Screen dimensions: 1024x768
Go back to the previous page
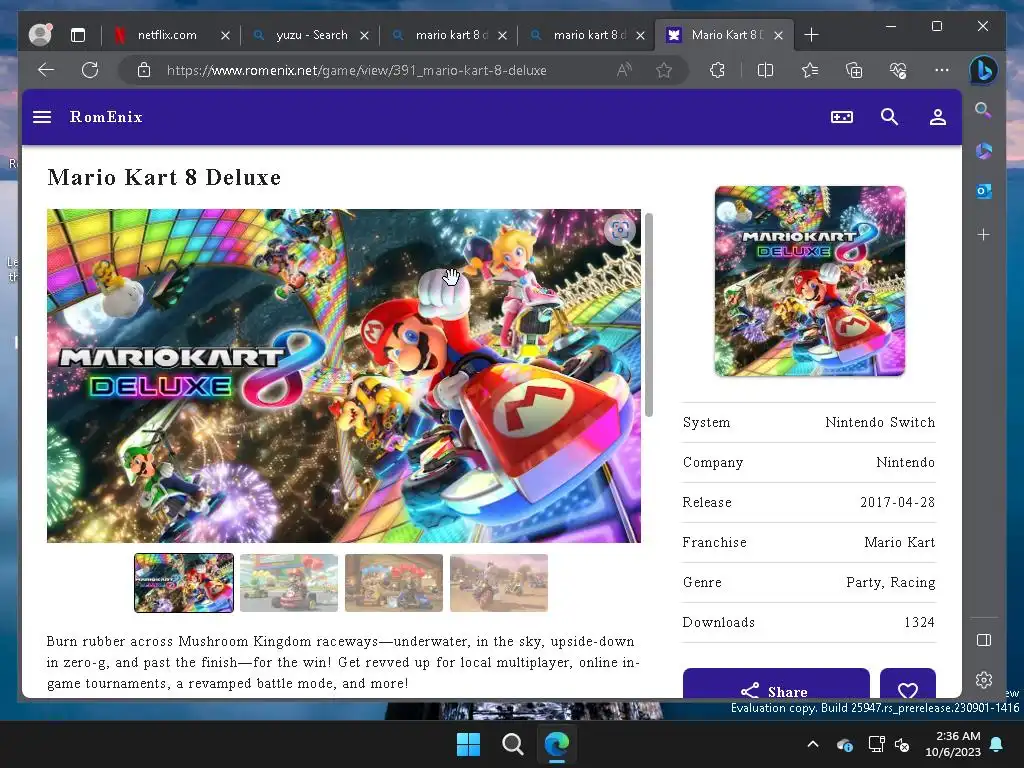[46, 70]
